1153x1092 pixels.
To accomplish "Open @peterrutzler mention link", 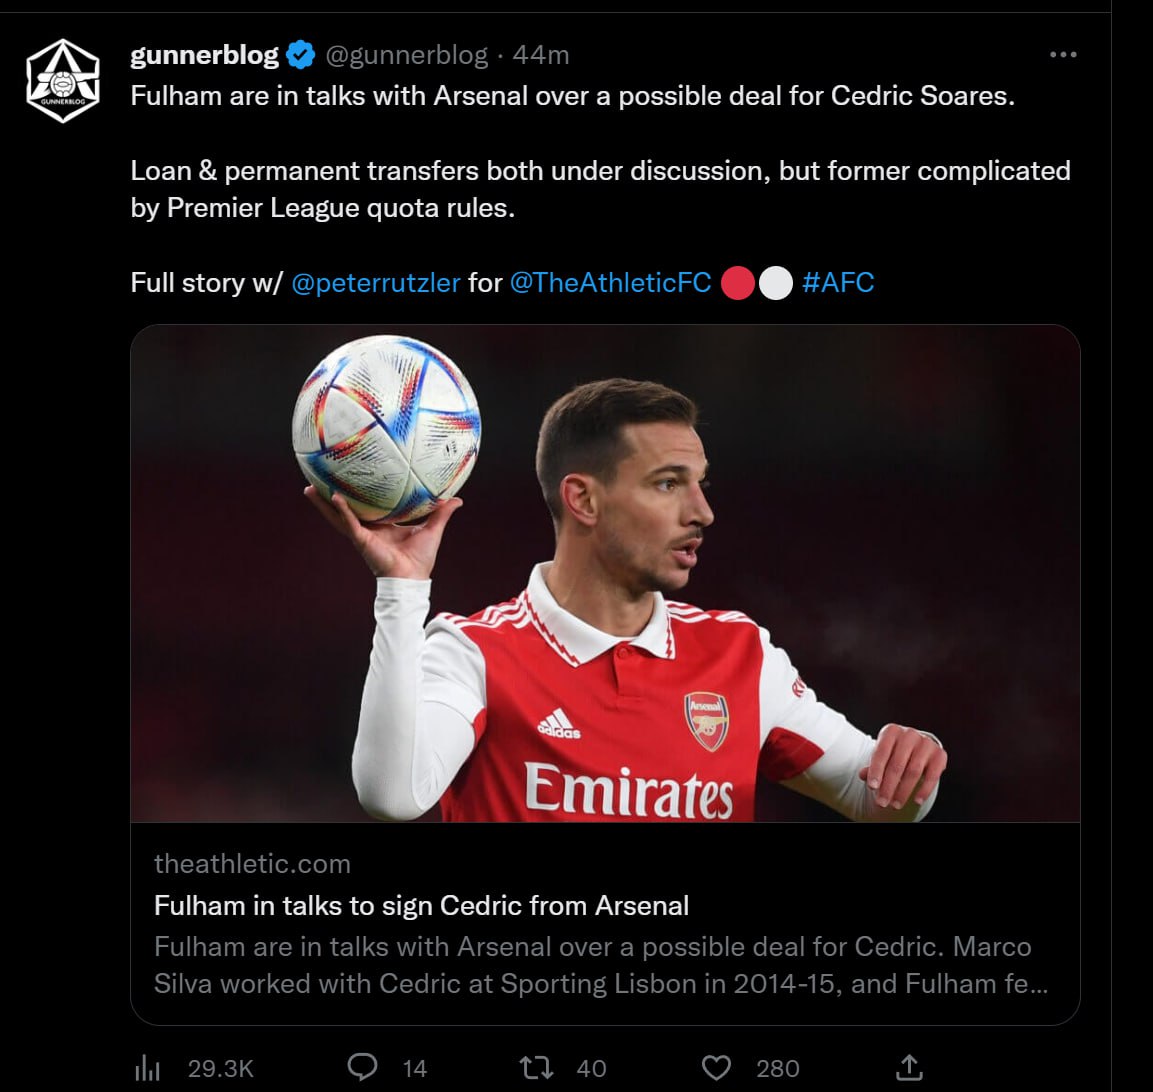I will click(376, 283).
